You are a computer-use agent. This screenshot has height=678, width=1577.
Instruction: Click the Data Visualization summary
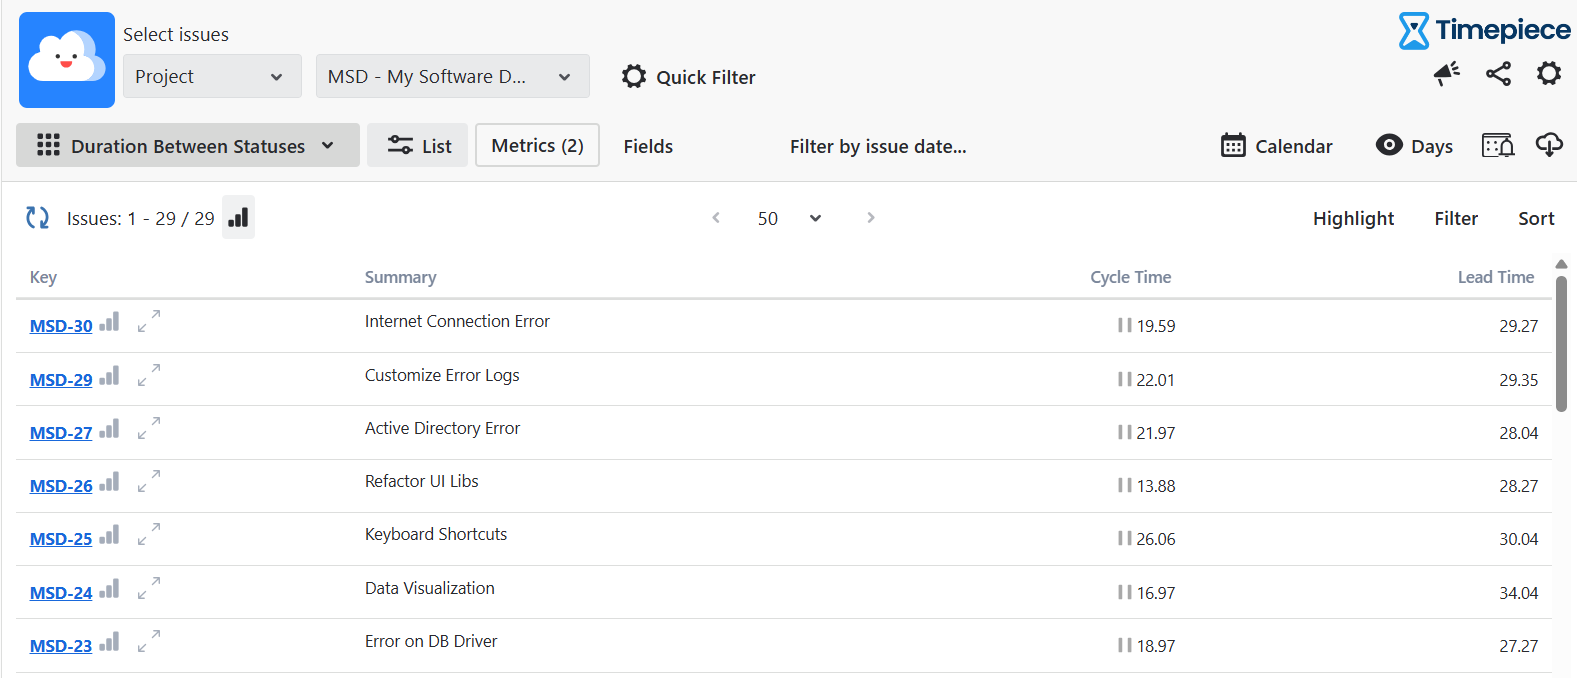point(429,588)
